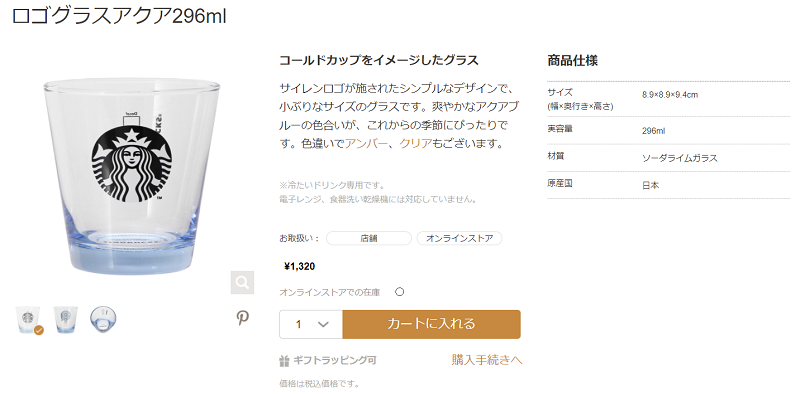The height and width of the screenshot is (394, 800).
Task: Click the orange checkmark badge on thumbnail
Action: pyautogui.click(x=39, y=330)
